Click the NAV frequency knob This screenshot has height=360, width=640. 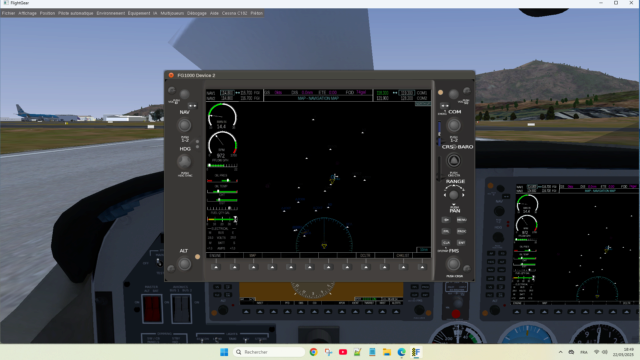click(184, 125)
